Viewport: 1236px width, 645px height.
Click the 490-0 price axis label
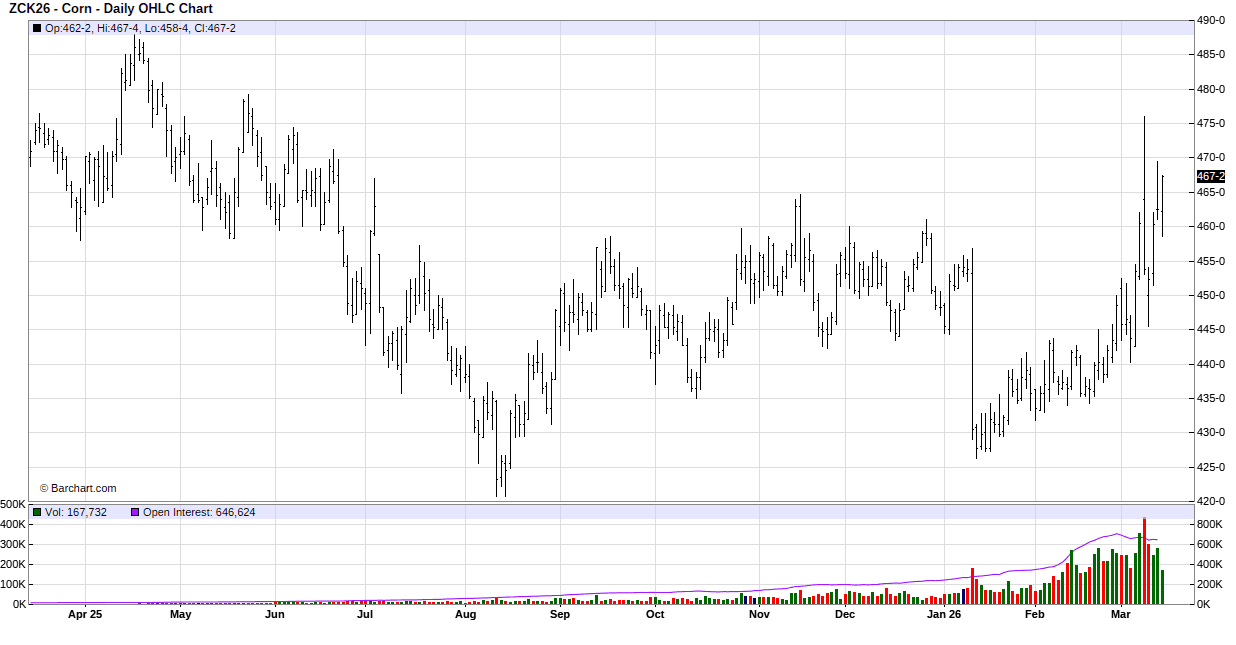(x=1211, y=20)
